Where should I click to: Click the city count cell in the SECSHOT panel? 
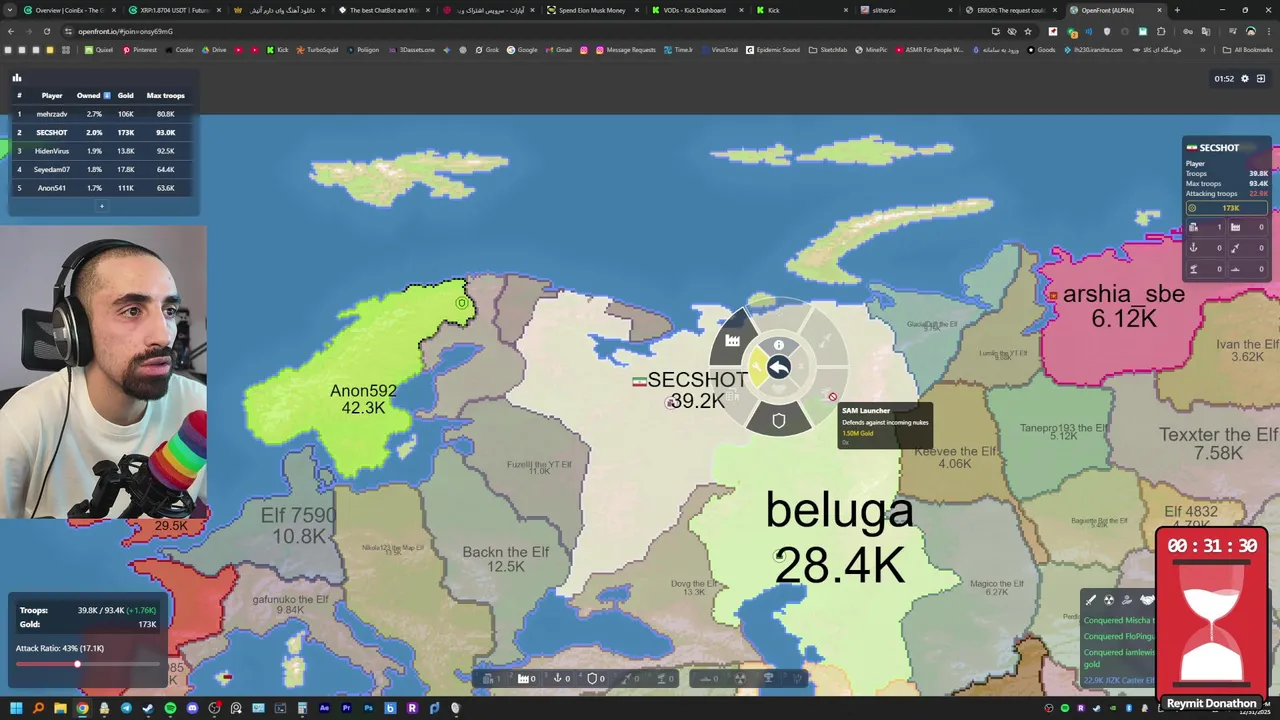(1205, 227)
